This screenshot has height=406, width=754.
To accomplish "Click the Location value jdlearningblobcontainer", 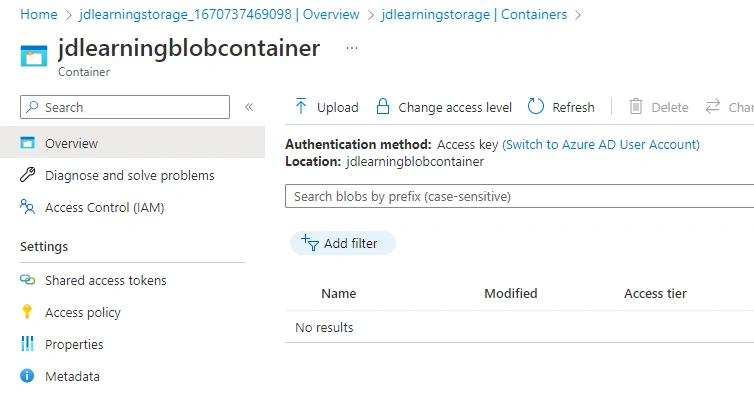I will pyautogui.click(x=415, y=162).
